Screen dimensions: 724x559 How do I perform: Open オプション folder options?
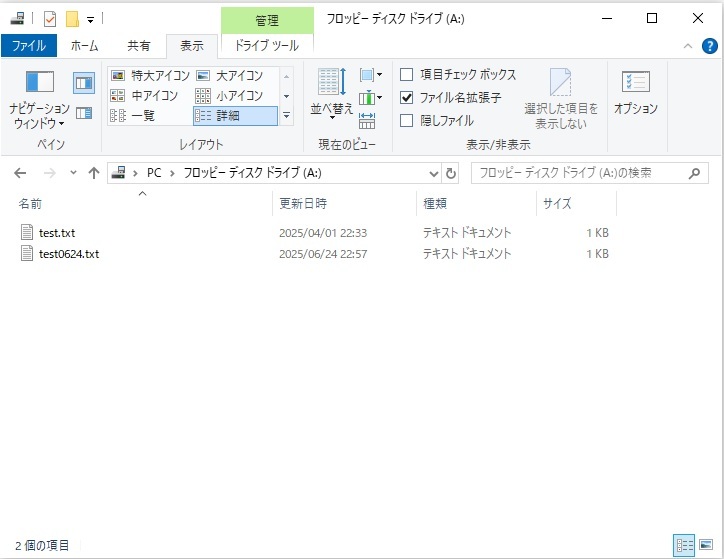tap(635, 92)
